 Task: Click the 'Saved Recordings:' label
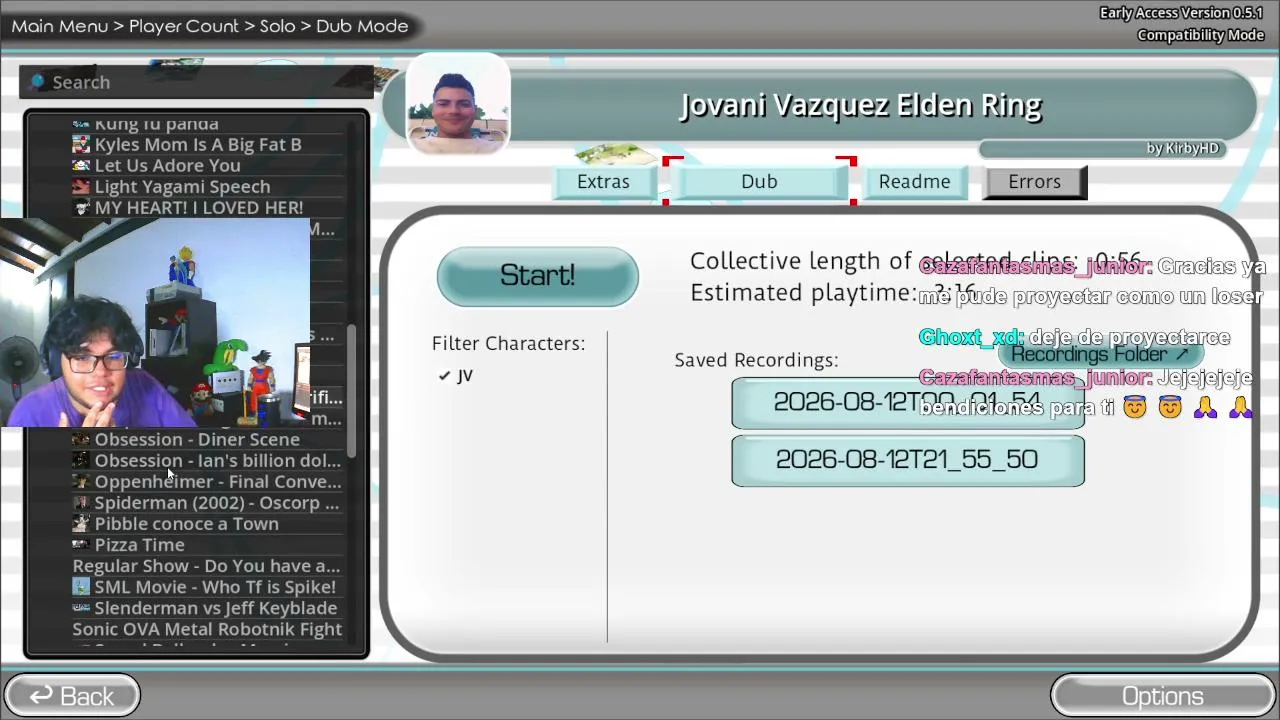(756, 360)
